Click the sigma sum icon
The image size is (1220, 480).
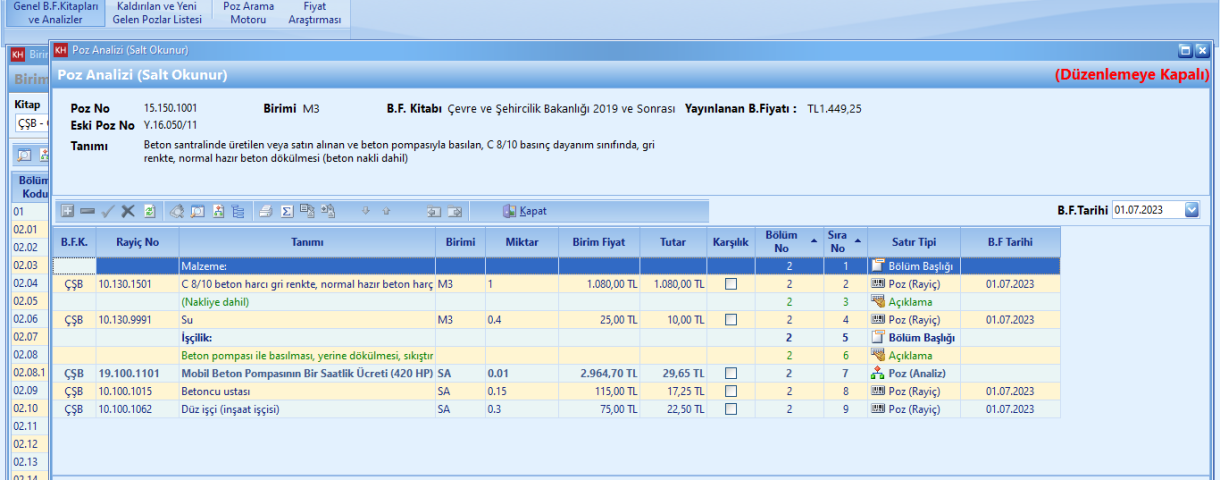tap(286, 211)
